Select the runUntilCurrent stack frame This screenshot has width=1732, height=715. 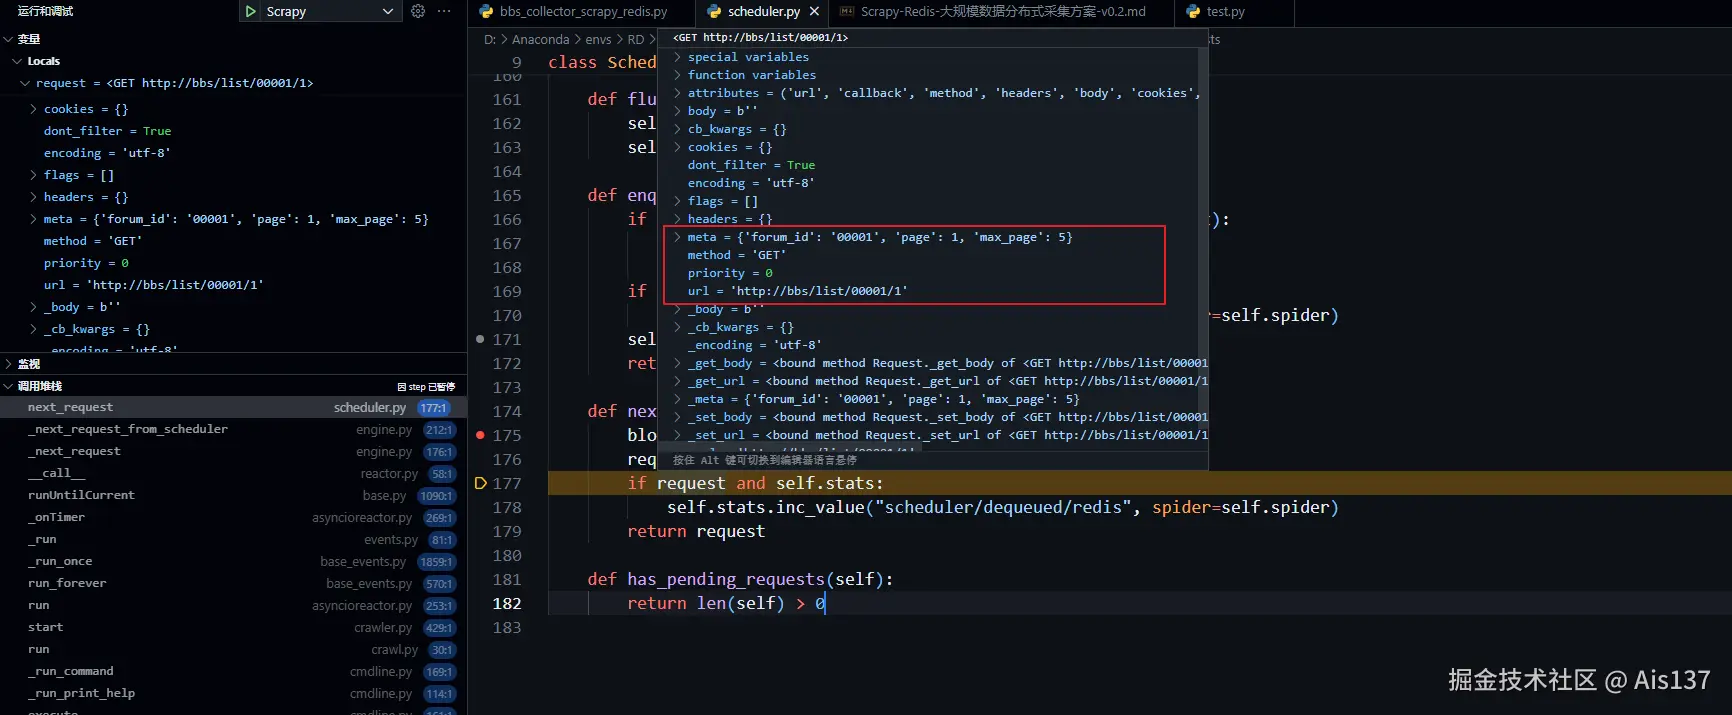[233, 496]
